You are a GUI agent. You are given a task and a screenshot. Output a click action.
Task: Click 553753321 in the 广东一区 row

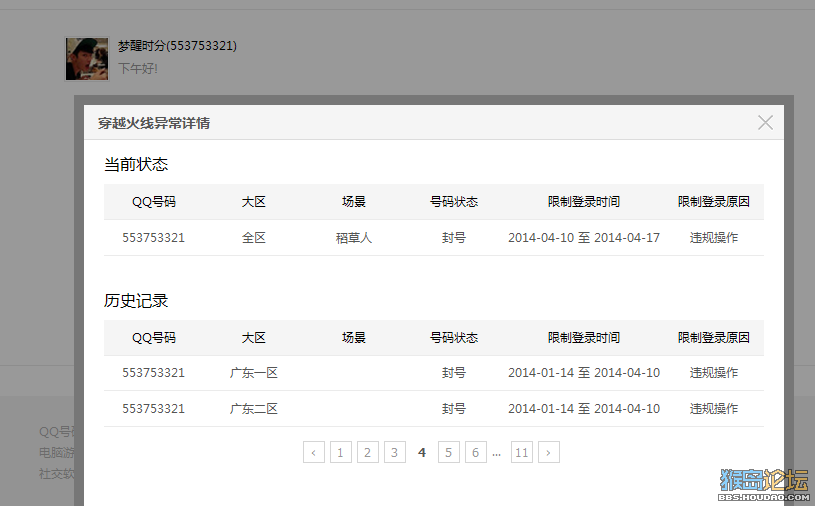pos(153,373)
